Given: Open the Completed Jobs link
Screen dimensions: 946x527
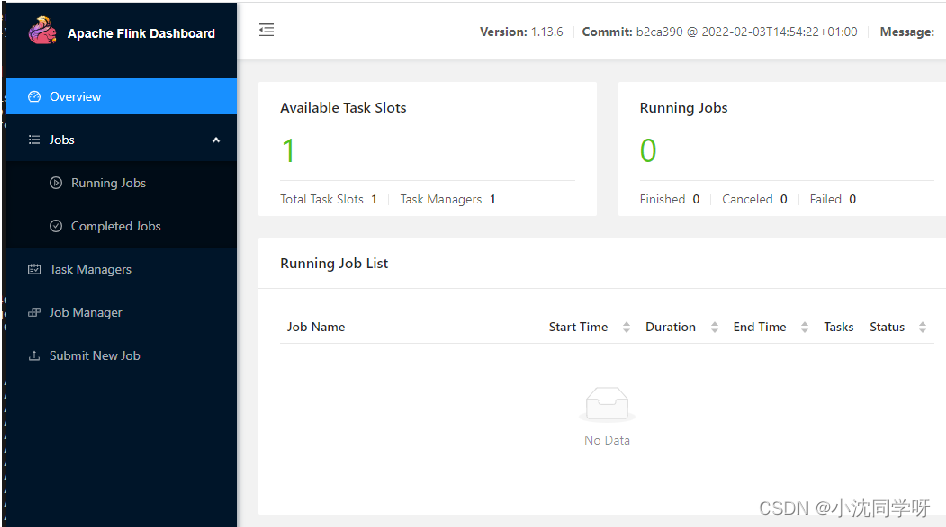Looking at the screenshot, I should tap(116, 226).
